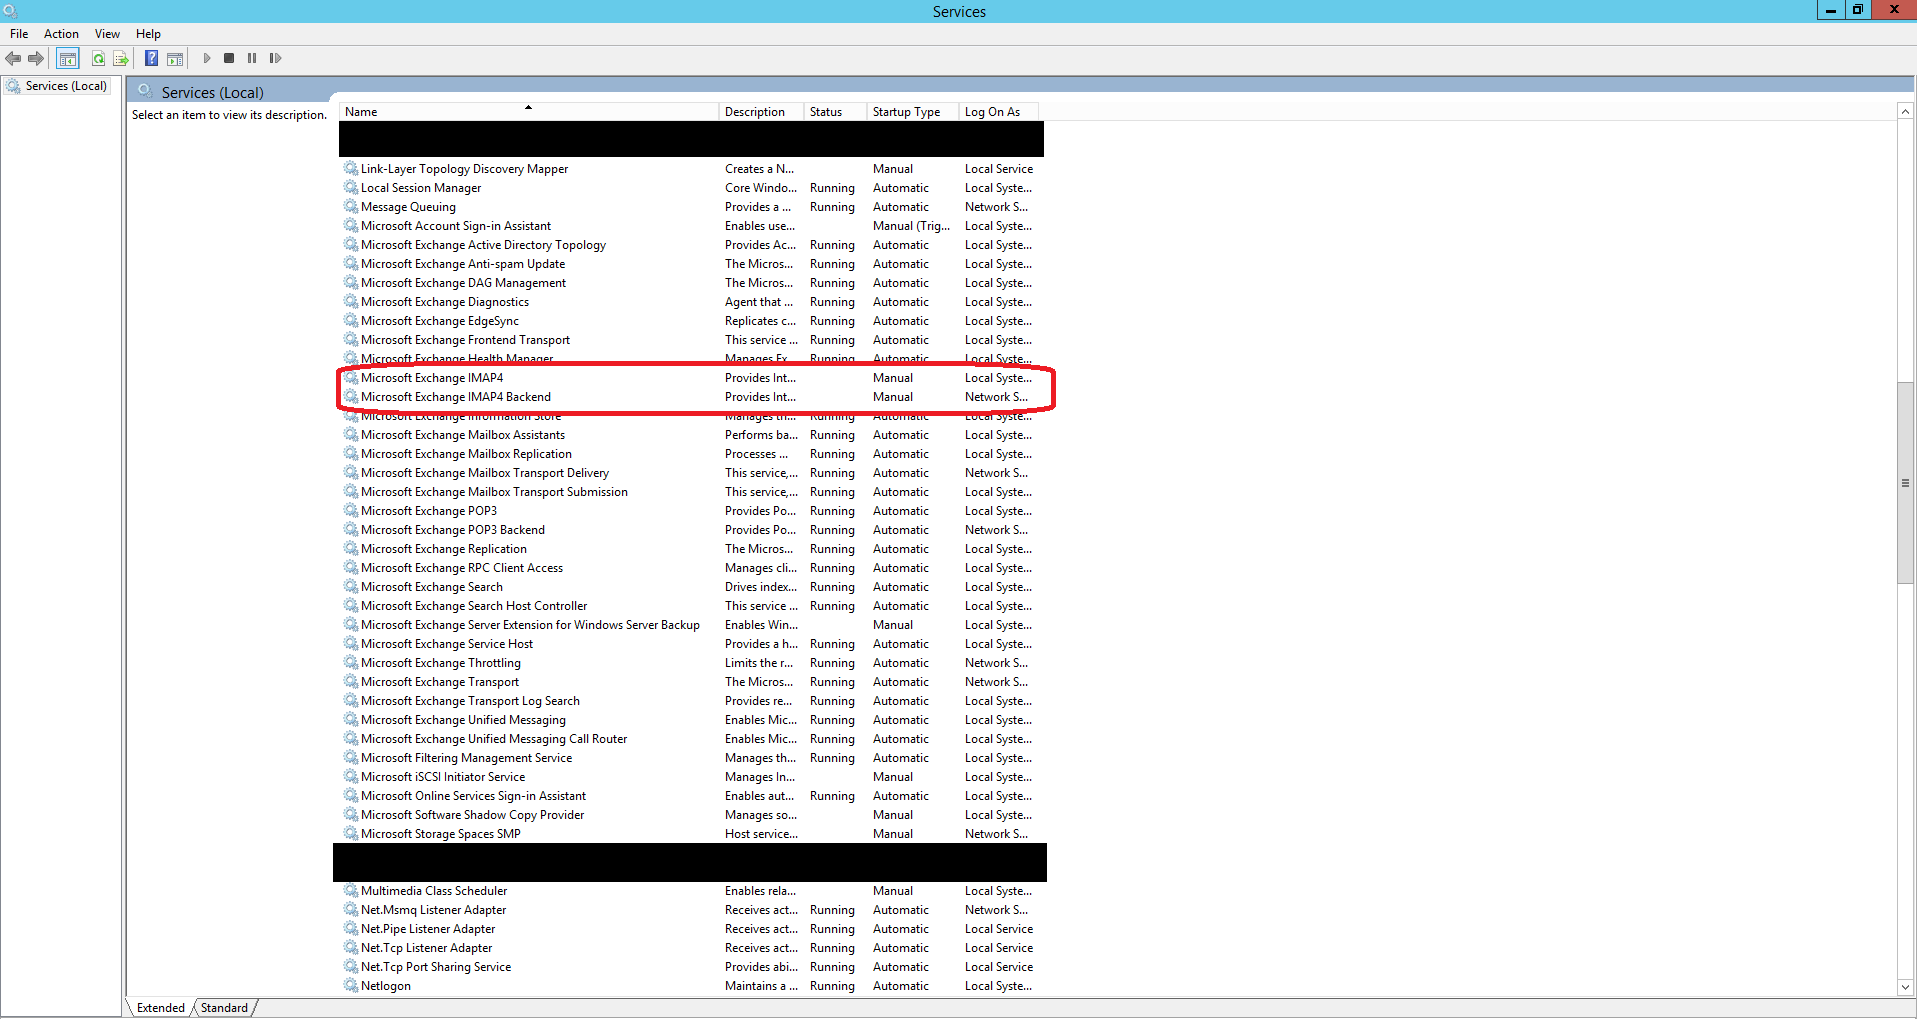
Task: Open Help via blue question mark icon
Action: point(151,59)
